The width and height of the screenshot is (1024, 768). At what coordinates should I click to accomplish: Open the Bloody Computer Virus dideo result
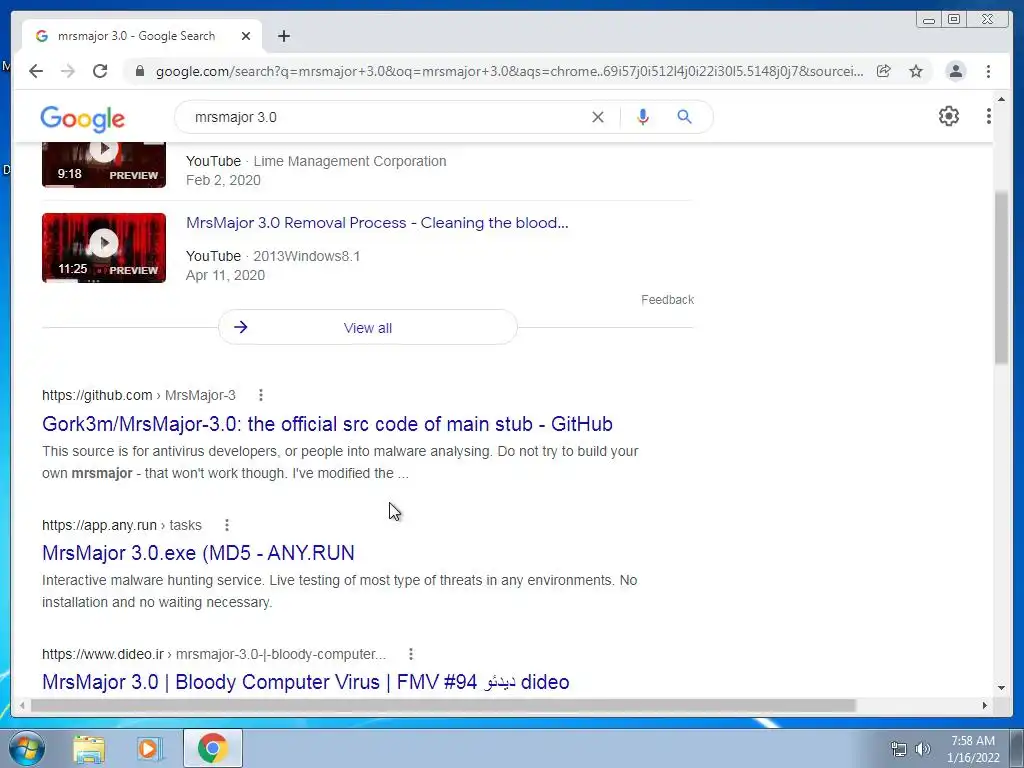point(306,682)
